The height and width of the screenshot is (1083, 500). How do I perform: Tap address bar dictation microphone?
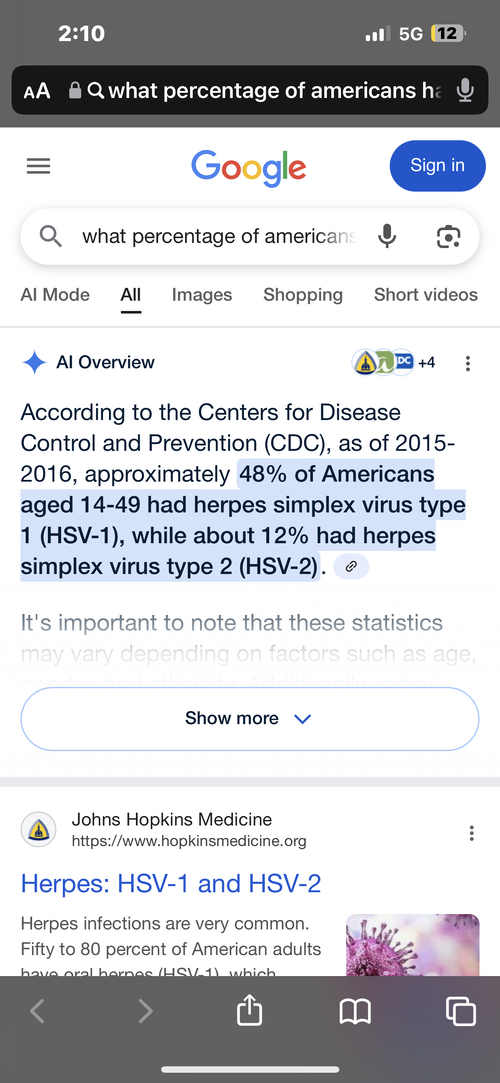[465, 90]
